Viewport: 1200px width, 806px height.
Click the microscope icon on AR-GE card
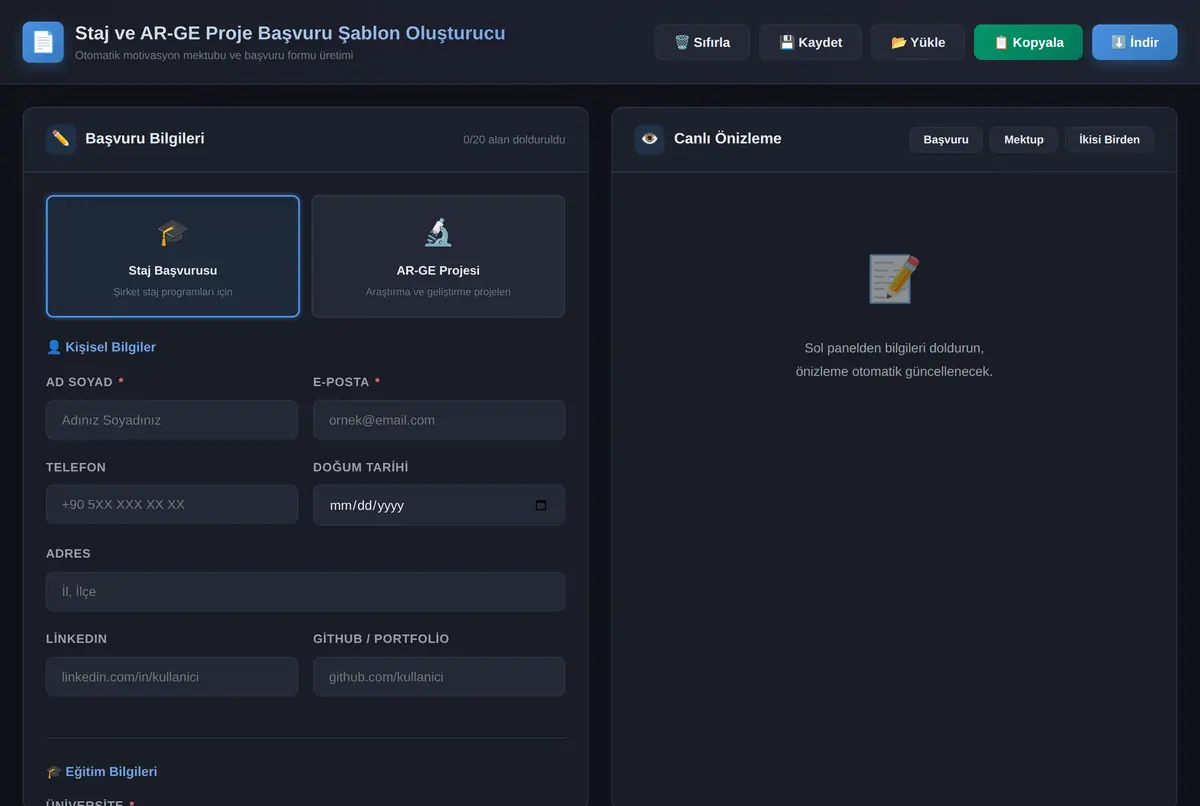coord(438,233)
